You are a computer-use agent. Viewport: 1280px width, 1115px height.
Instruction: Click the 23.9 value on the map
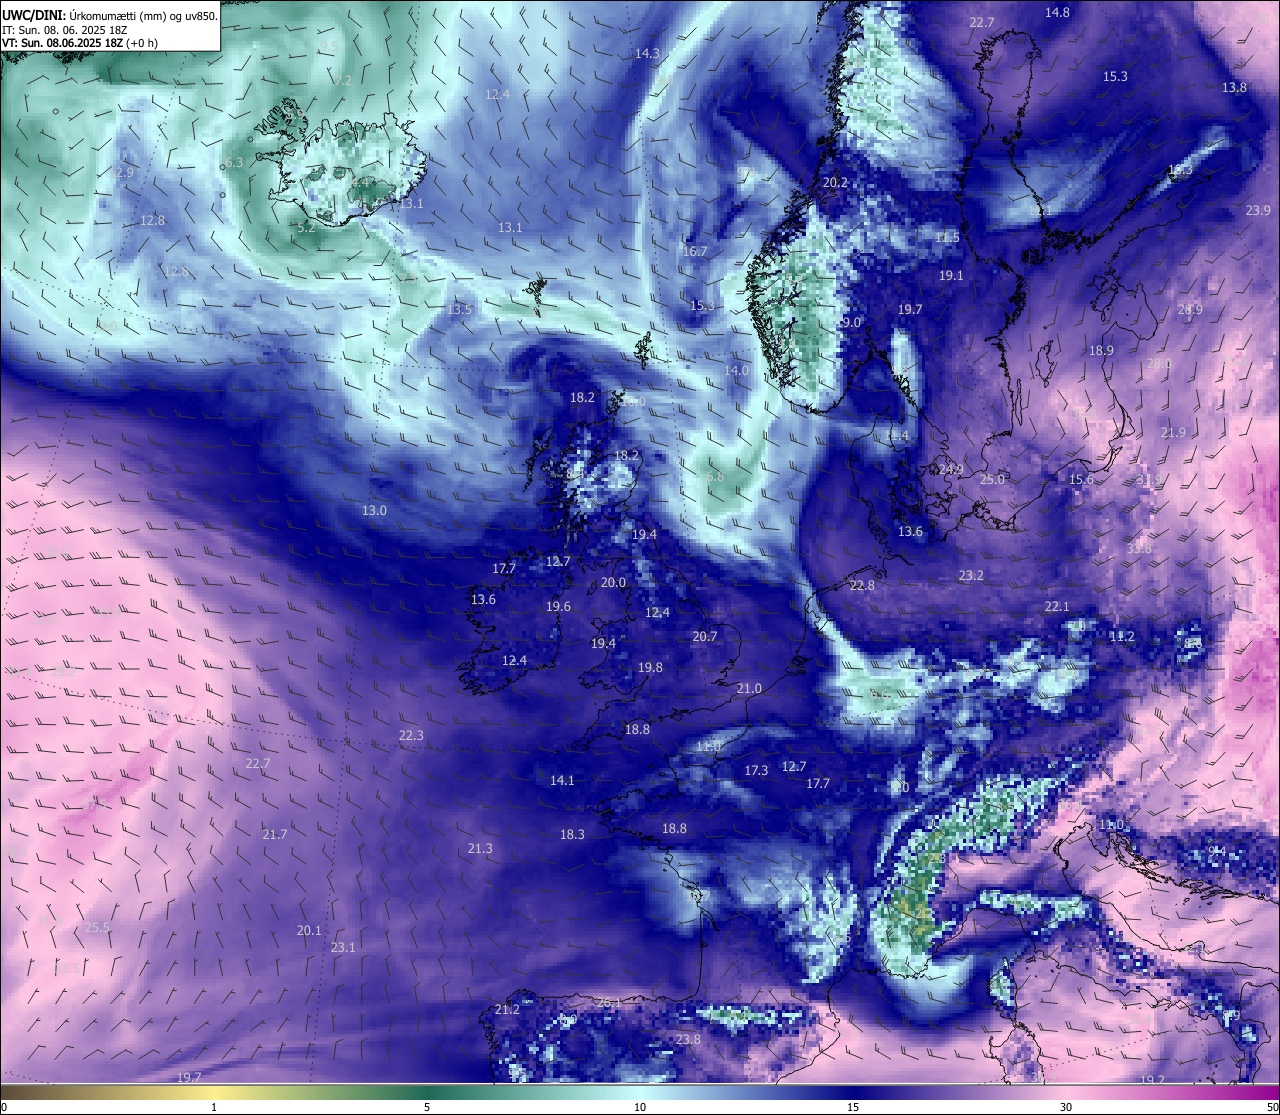point(1258,210)
